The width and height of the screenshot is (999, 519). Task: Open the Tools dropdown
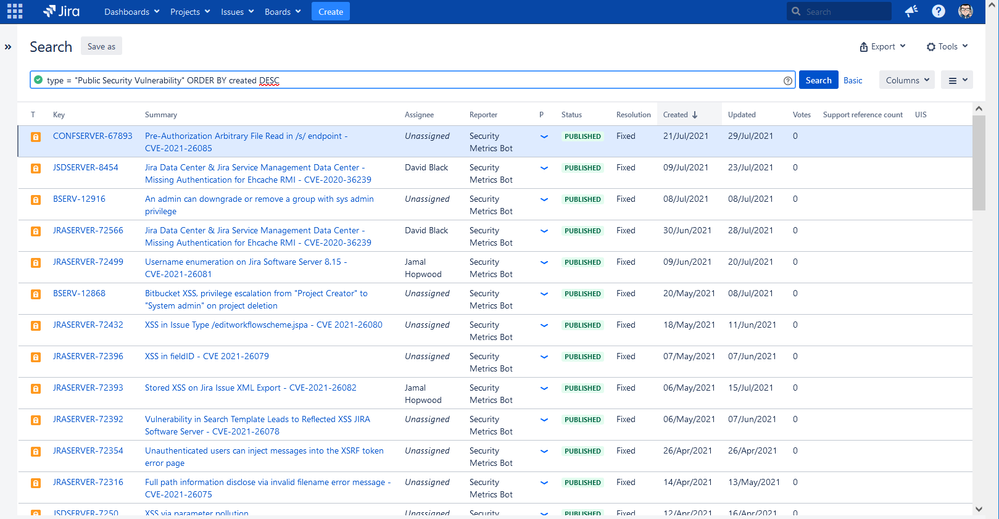click(x=947, y=46)
